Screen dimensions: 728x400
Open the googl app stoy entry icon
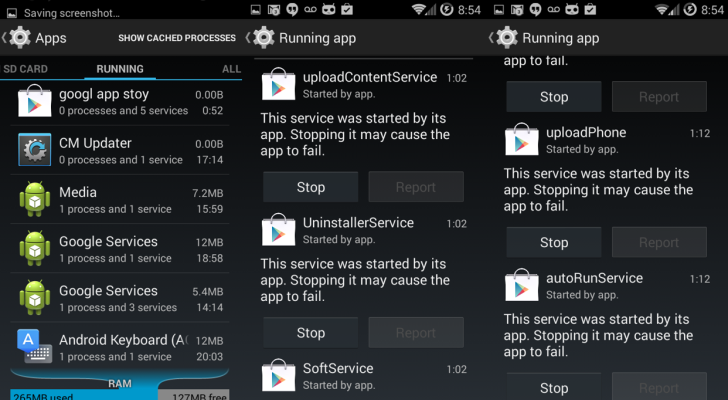tap(34, 101)
